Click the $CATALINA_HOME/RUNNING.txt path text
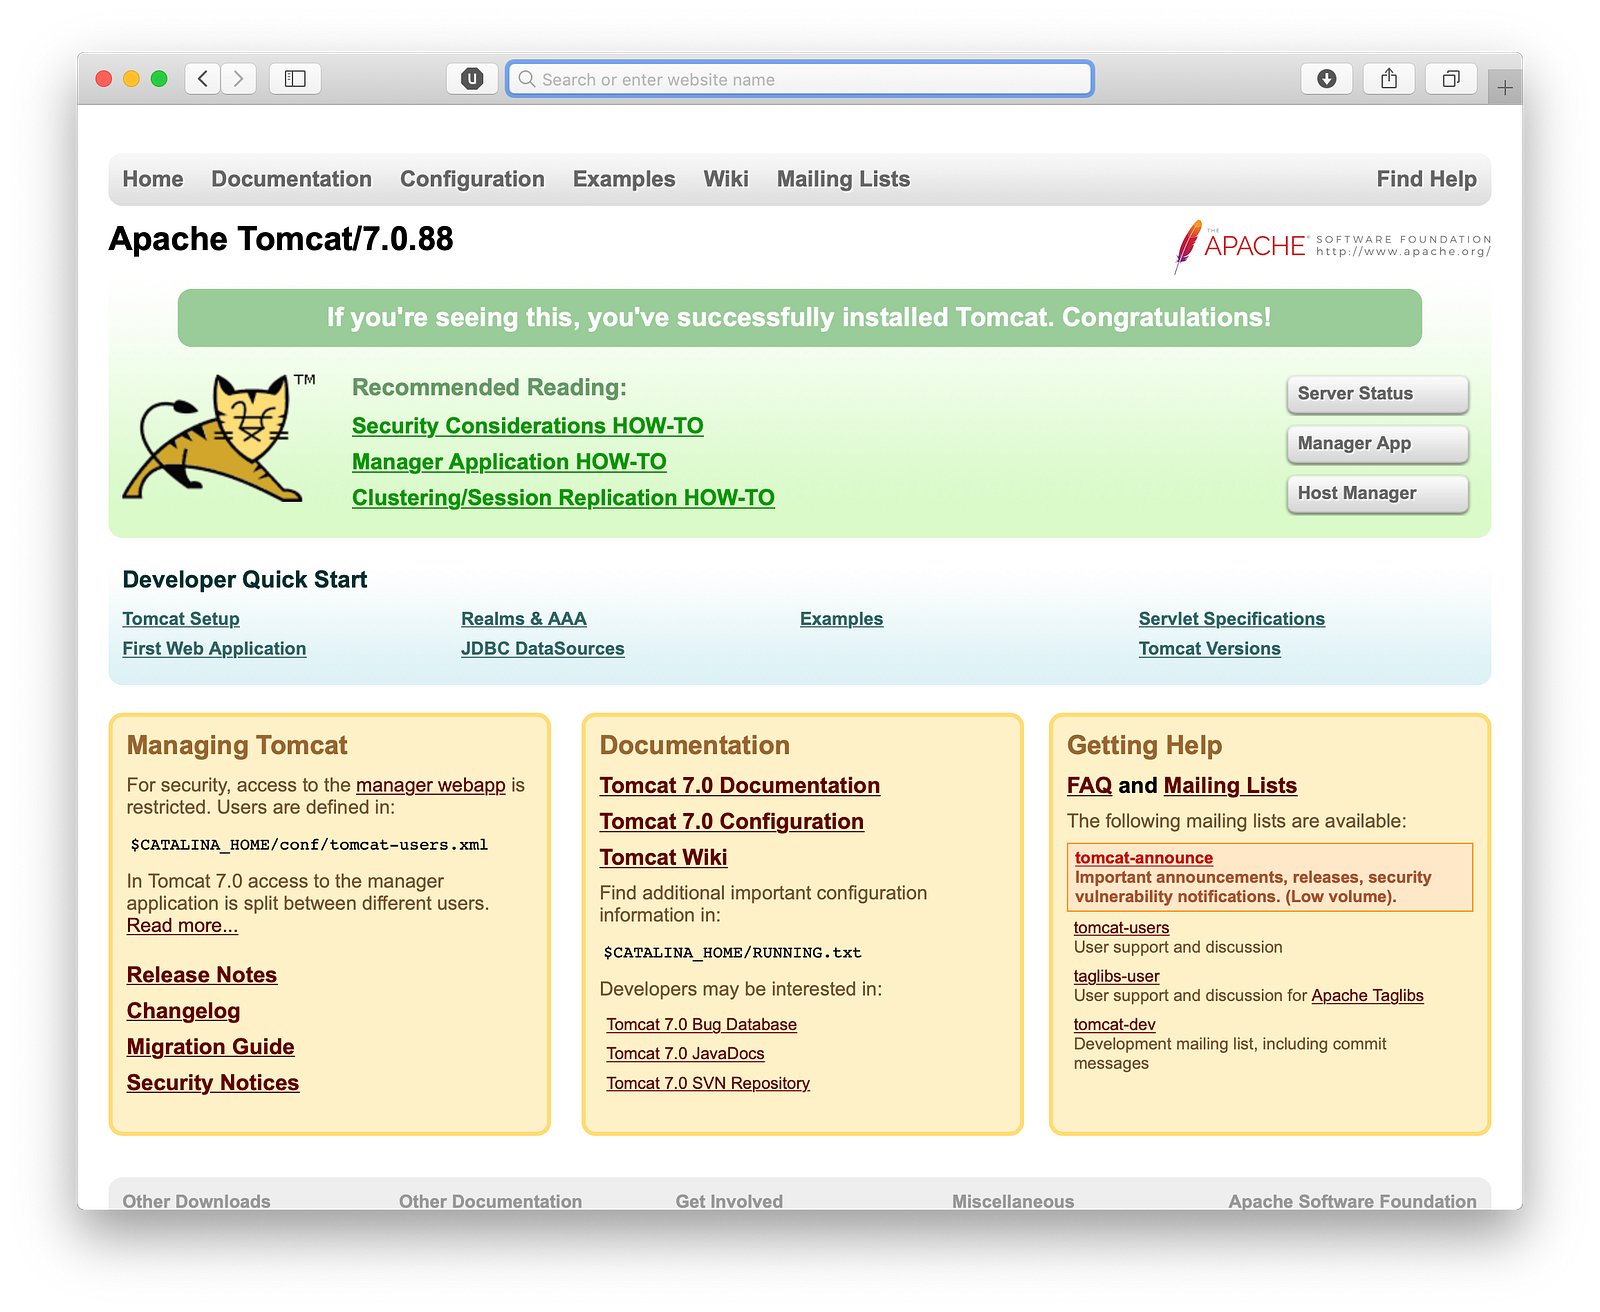1600x1312 pixels. pos(733,953)
